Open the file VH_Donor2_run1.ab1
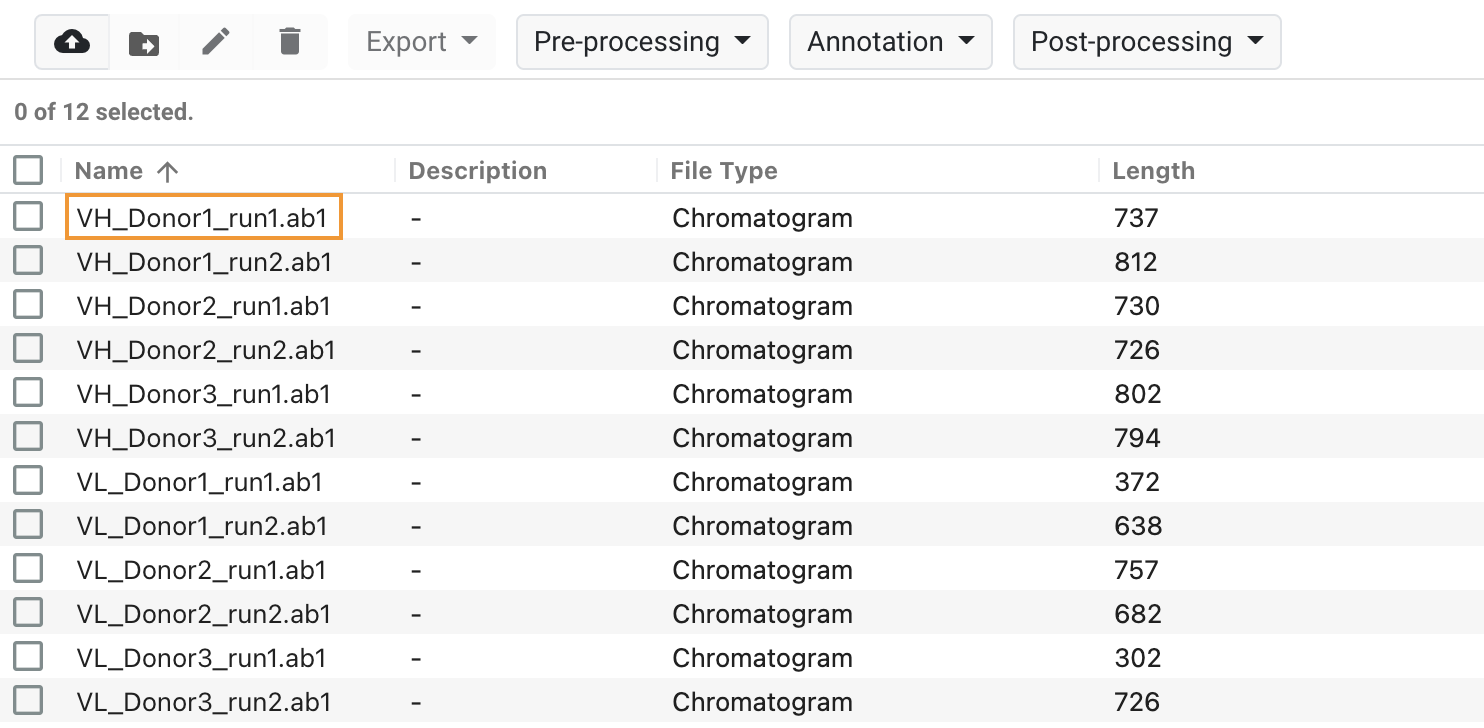1484x728 pixels. pyautogui.click(x=204, y=306)
